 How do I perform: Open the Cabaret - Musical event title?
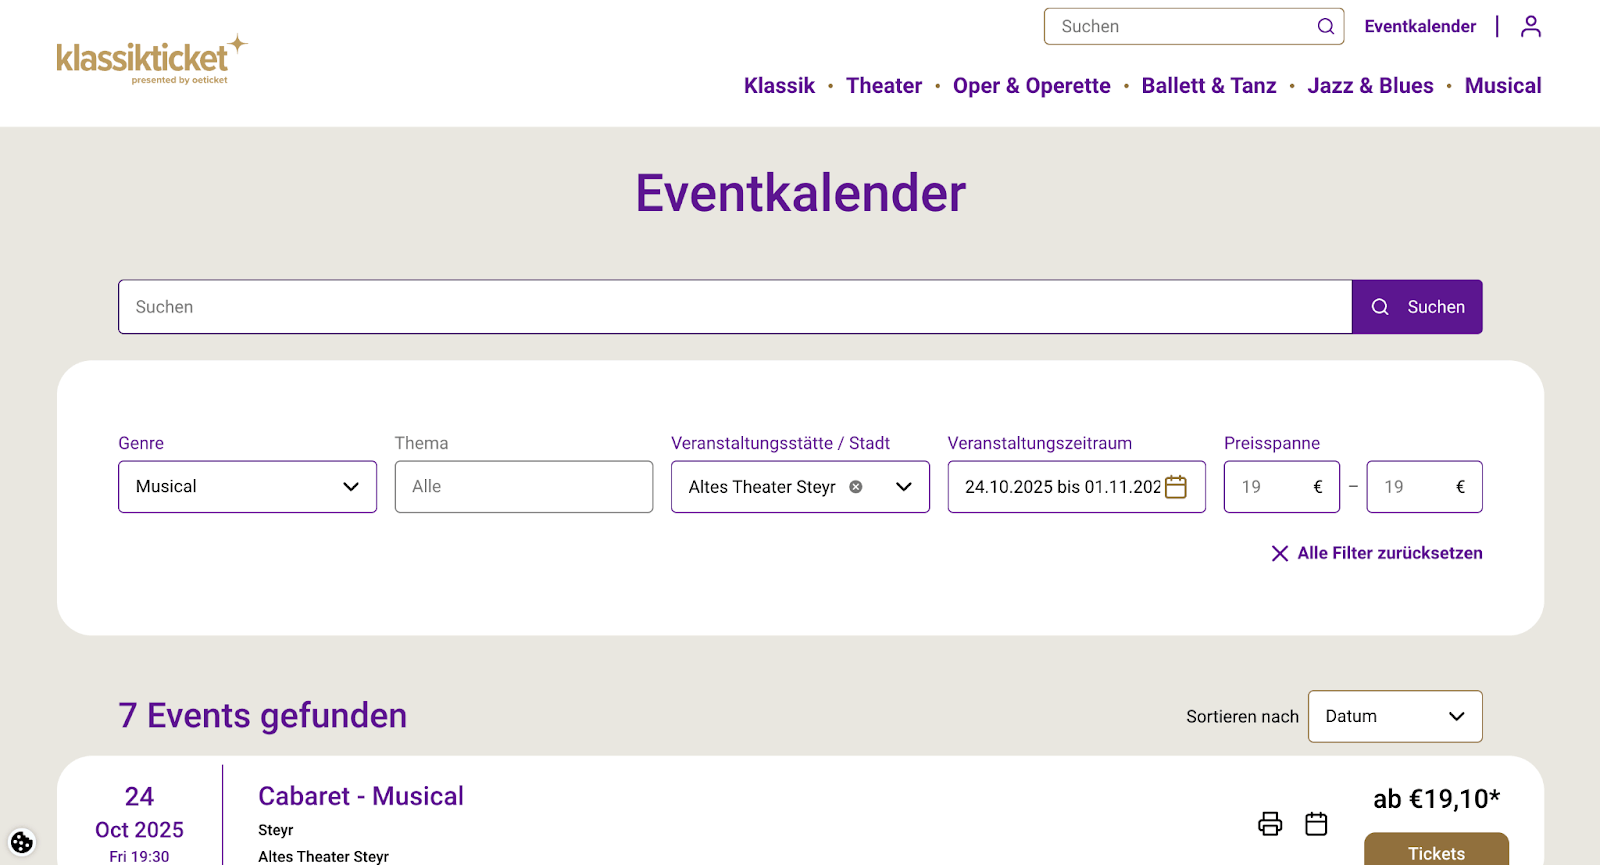coord(361,796)
